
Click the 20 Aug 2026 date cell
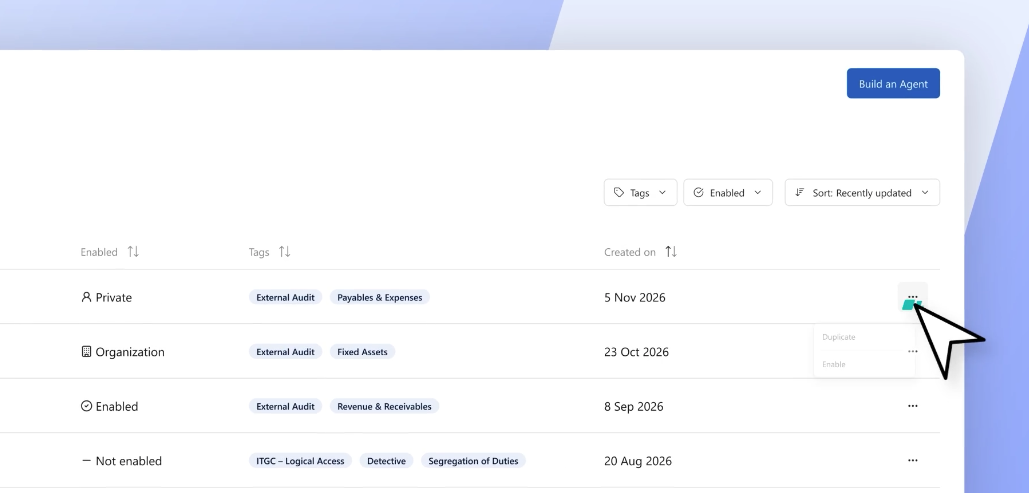click(x=638, y=461)
